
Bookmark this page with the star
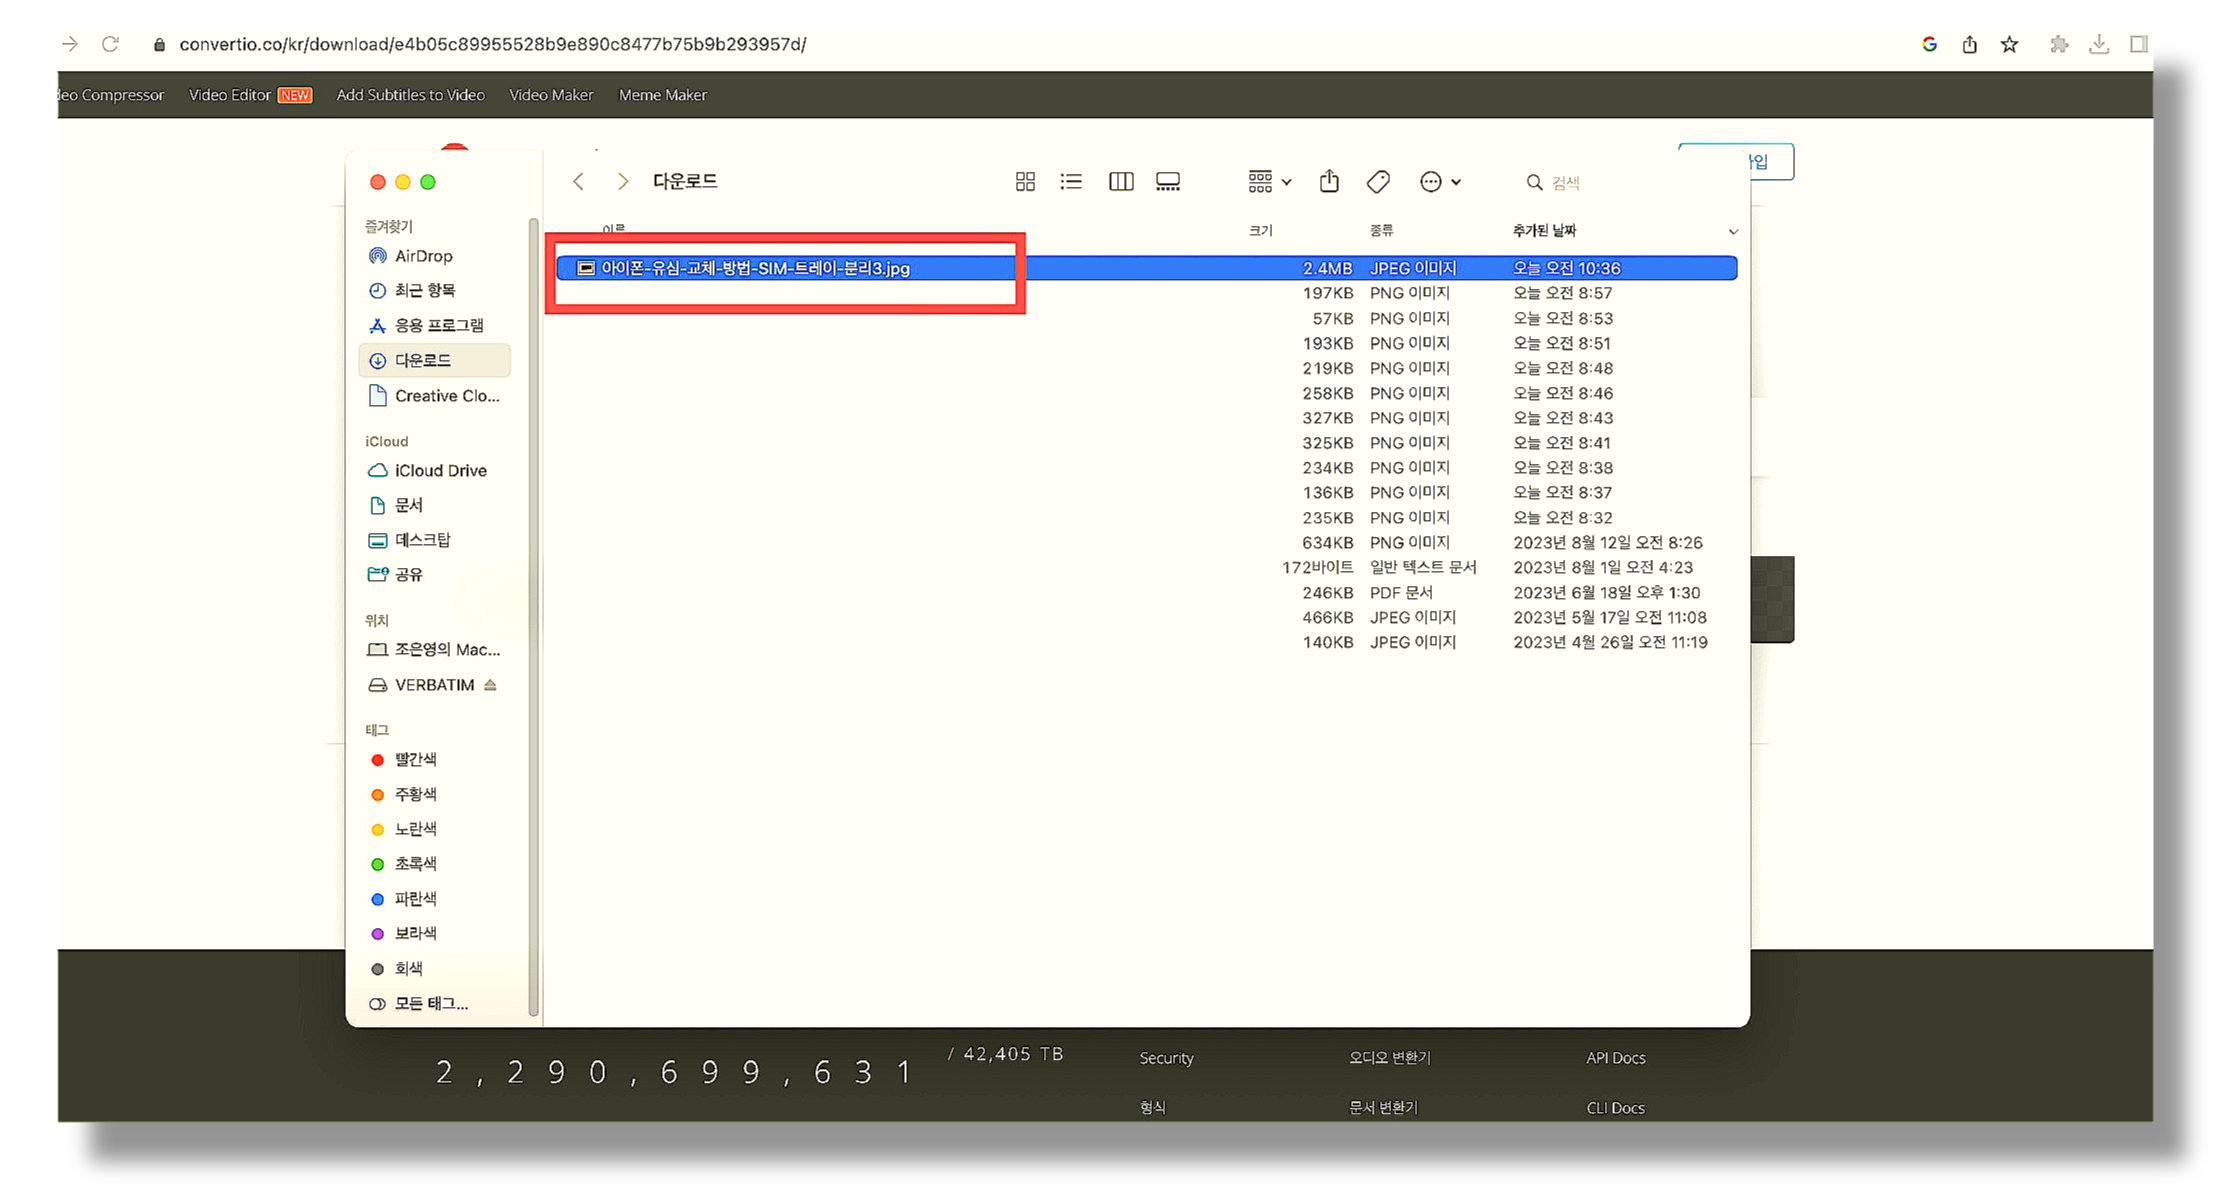click(2009, 44)
